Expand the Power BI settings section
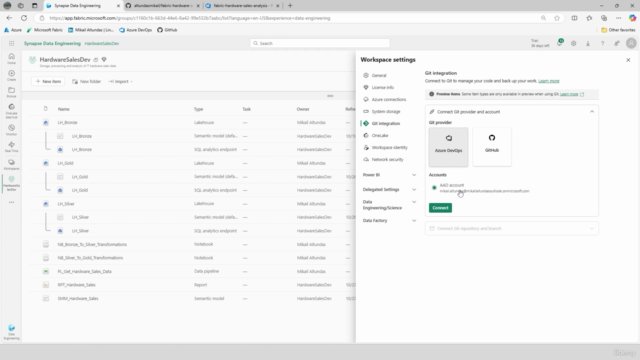640x360 pixels. [x=389, y=175]
